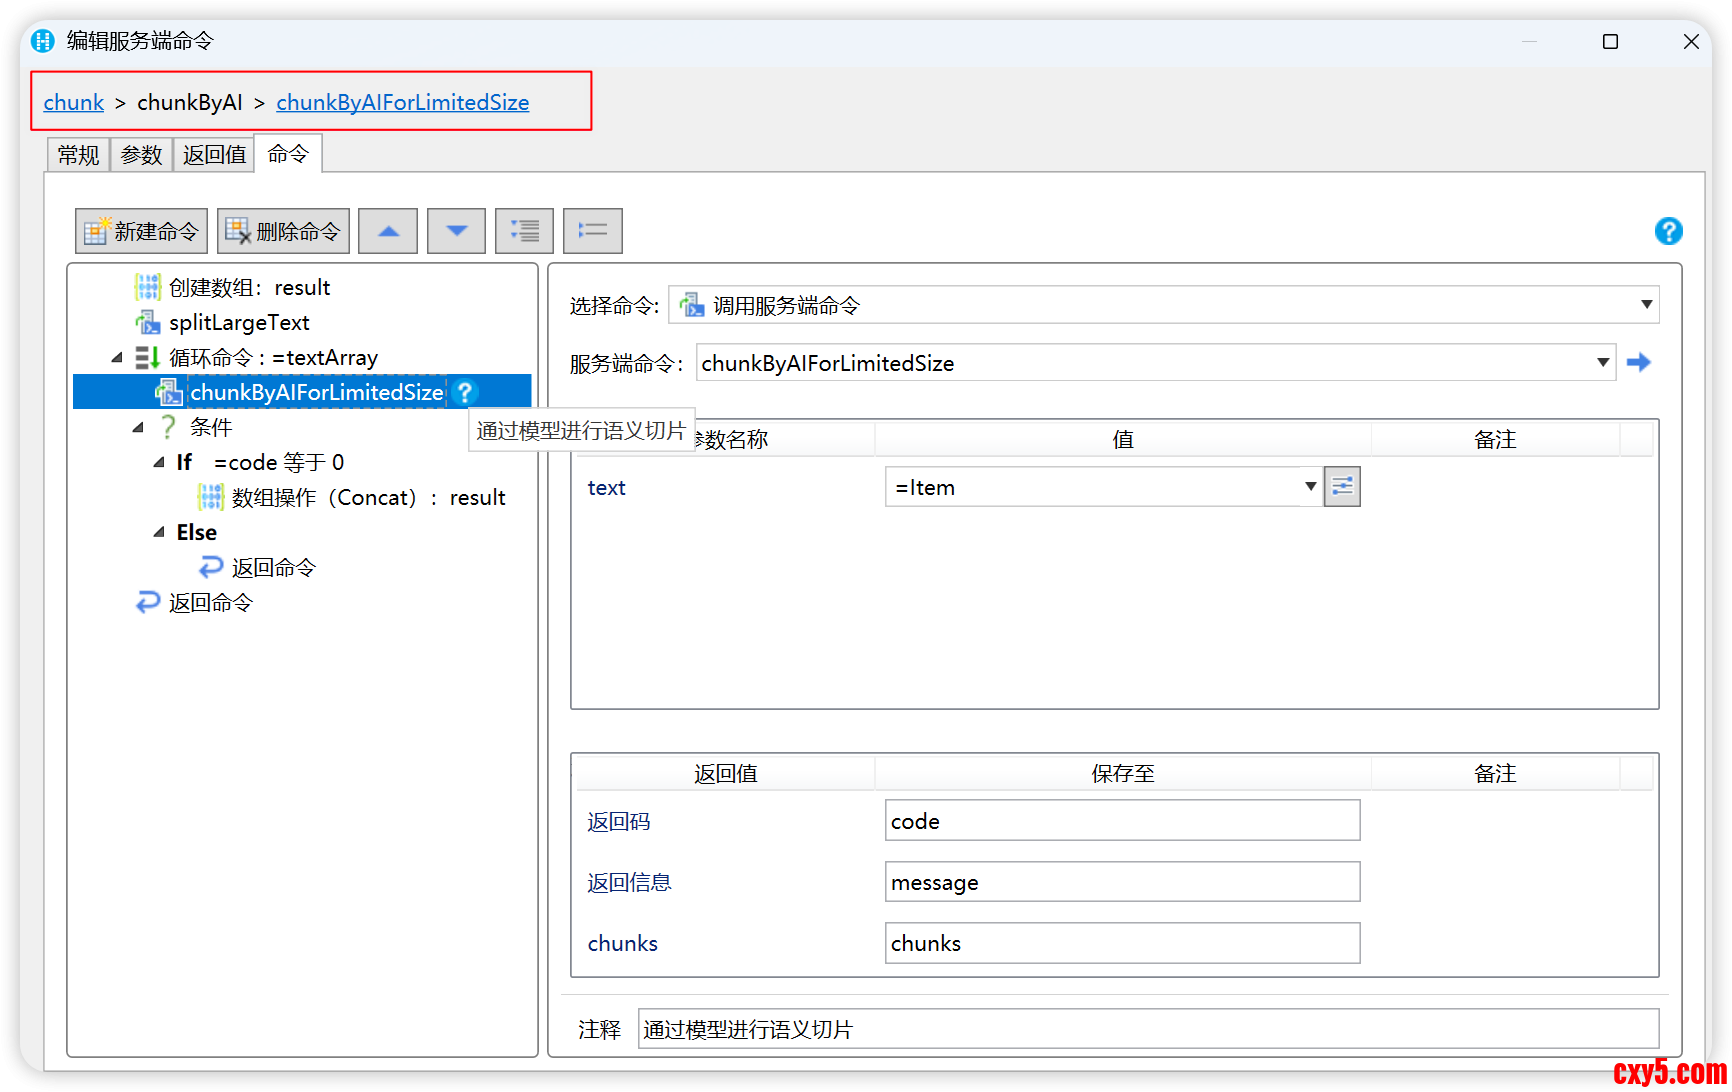Collapse the Else branch node

pyautogui.click(x=159, y=532)
